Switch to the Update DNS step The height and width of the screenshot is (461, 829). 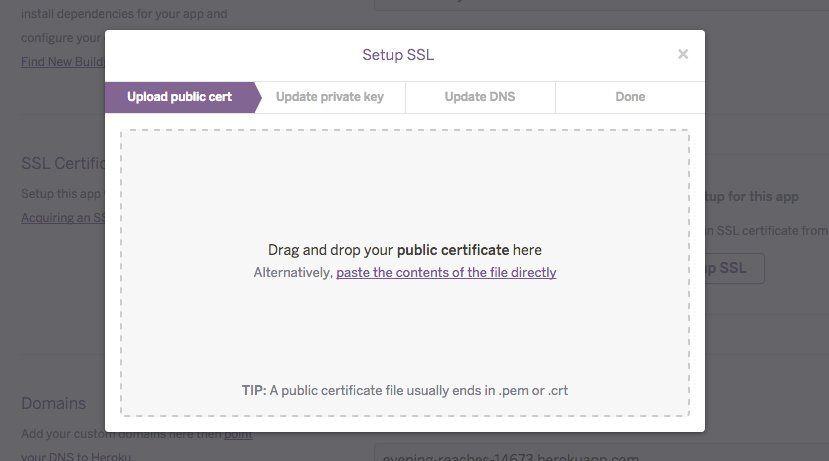pyautogui.click(x=480, y=97)
